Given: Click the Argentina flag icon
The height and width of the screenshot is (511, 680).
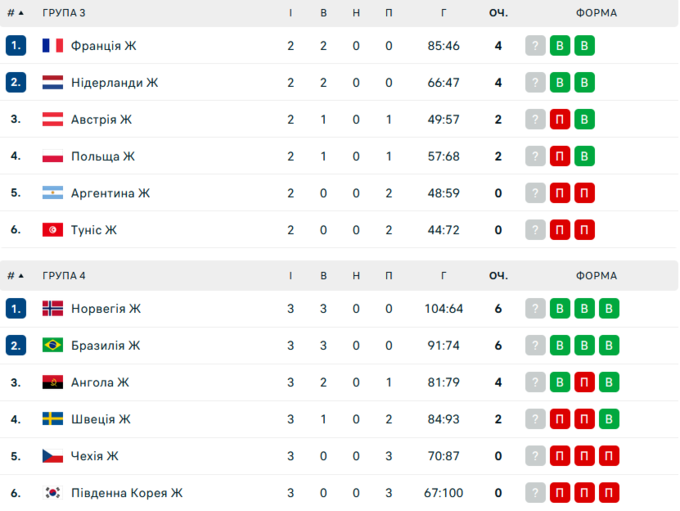Looking at the screenshot, I should coord(53,193).
